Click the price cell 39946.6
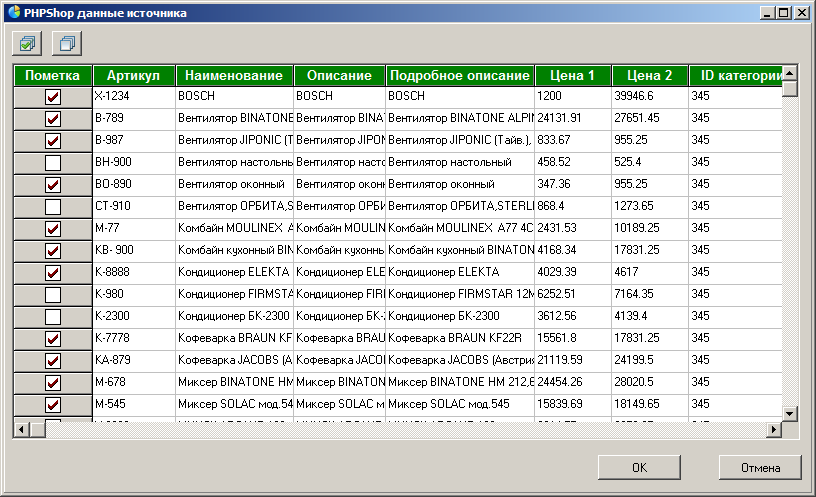Image resolution: width=816 pixels, height=497 pixels. pyautogui.click(x=649, y=96)
